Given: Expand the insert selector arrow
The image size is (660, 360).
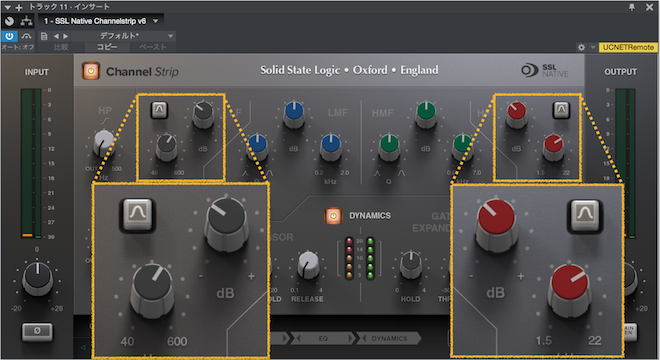Looking at the screenshot, I should (156, 21).
